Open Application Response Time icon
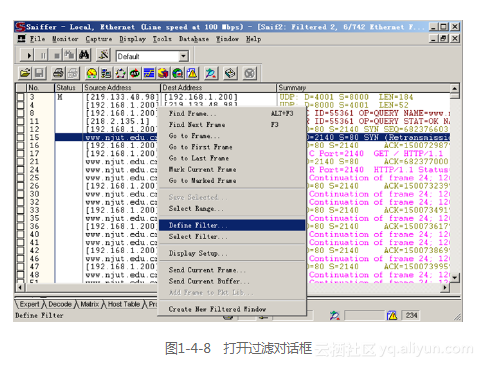Viewport: 484px width, 368px height. 135,73
